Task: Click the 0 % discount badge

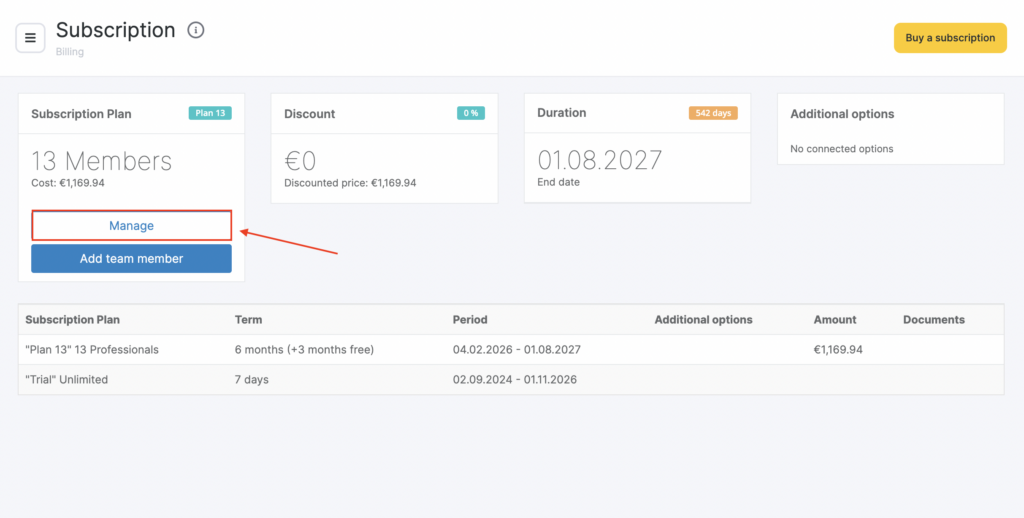Action: click(x=470, y=113)
